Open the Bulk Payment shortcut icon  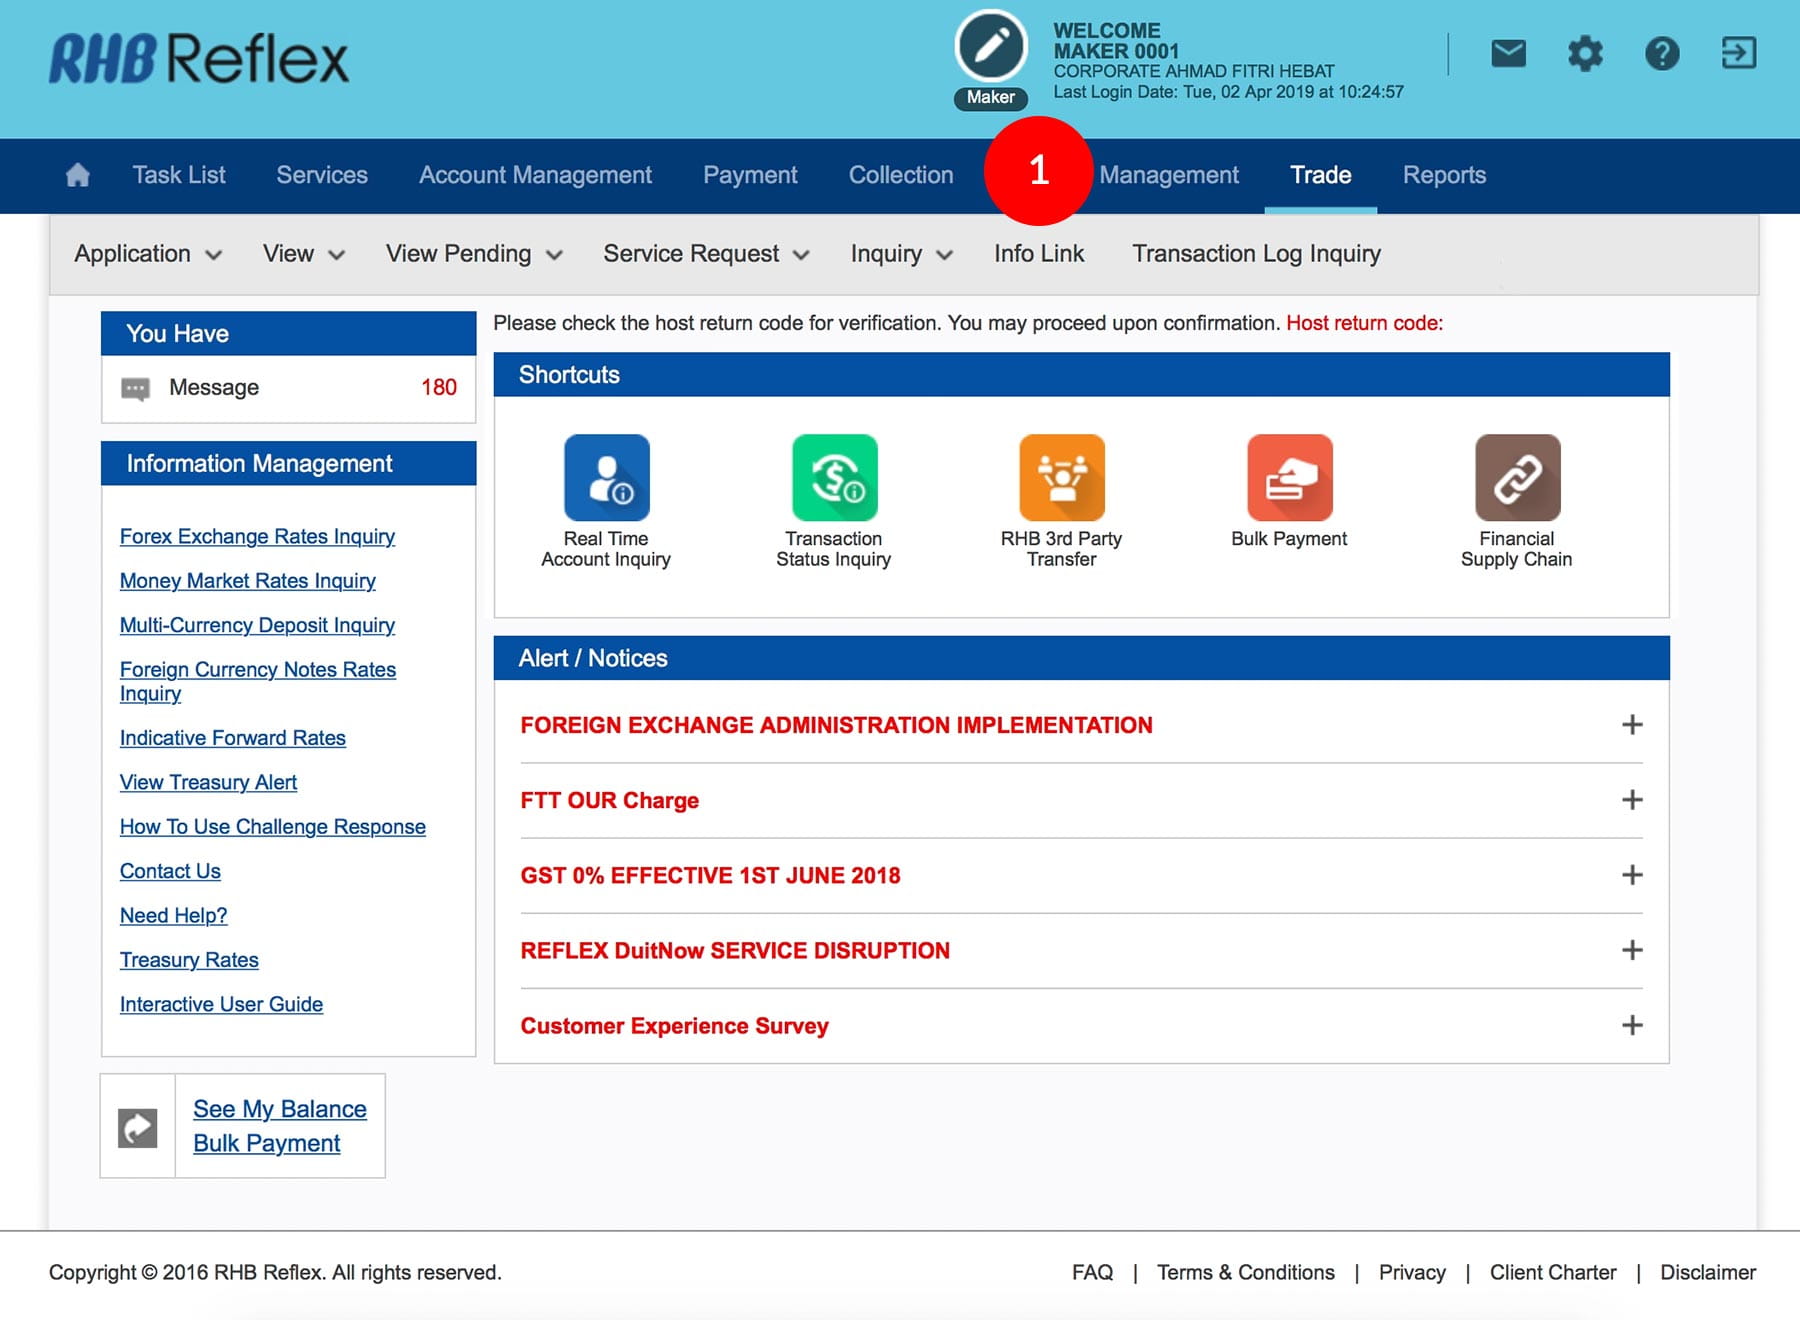pyautogui.click(x=1289, y=477)
